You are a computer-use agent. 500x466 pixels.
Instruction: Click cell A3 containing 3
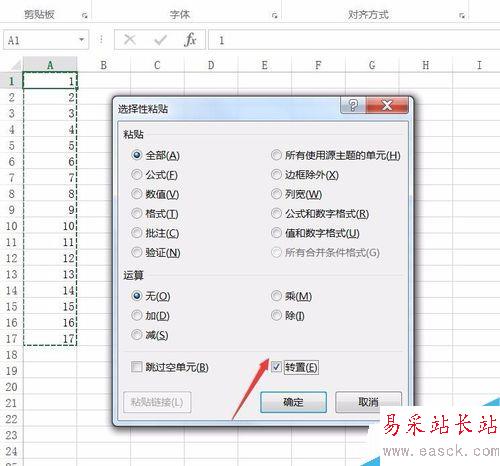click(x=50, y=113)
